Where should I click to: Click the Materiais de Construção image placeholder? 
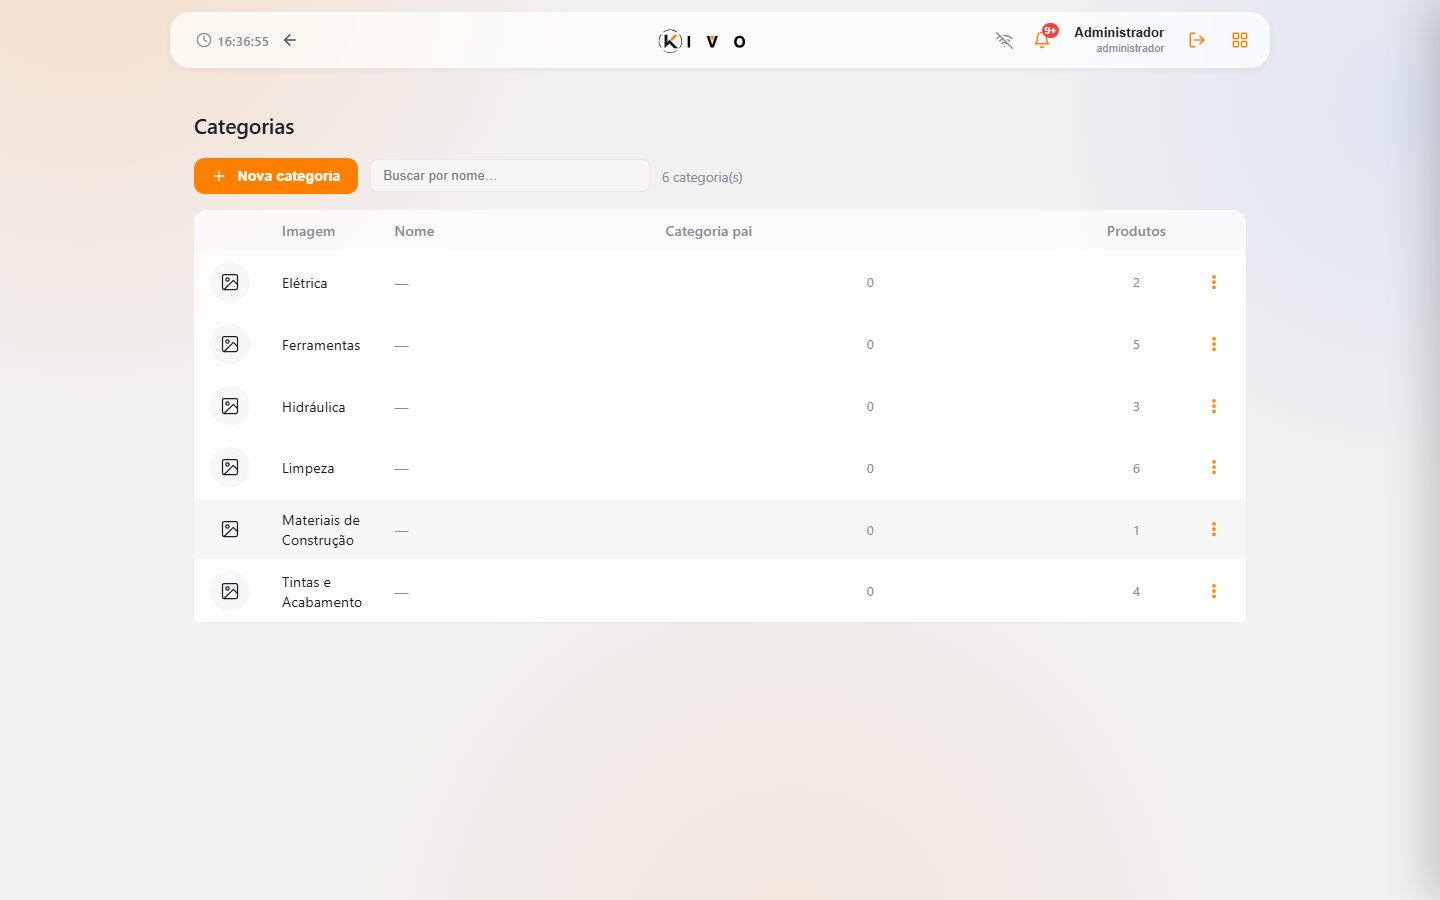pos(230,530)
